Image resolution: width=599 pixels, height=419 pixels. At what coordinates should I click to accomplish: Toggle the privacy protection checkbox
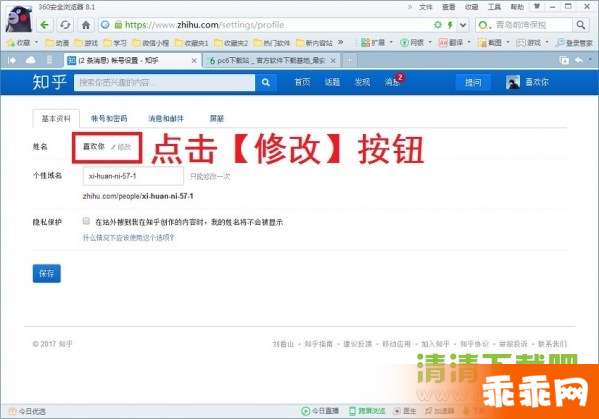[86, 221]
